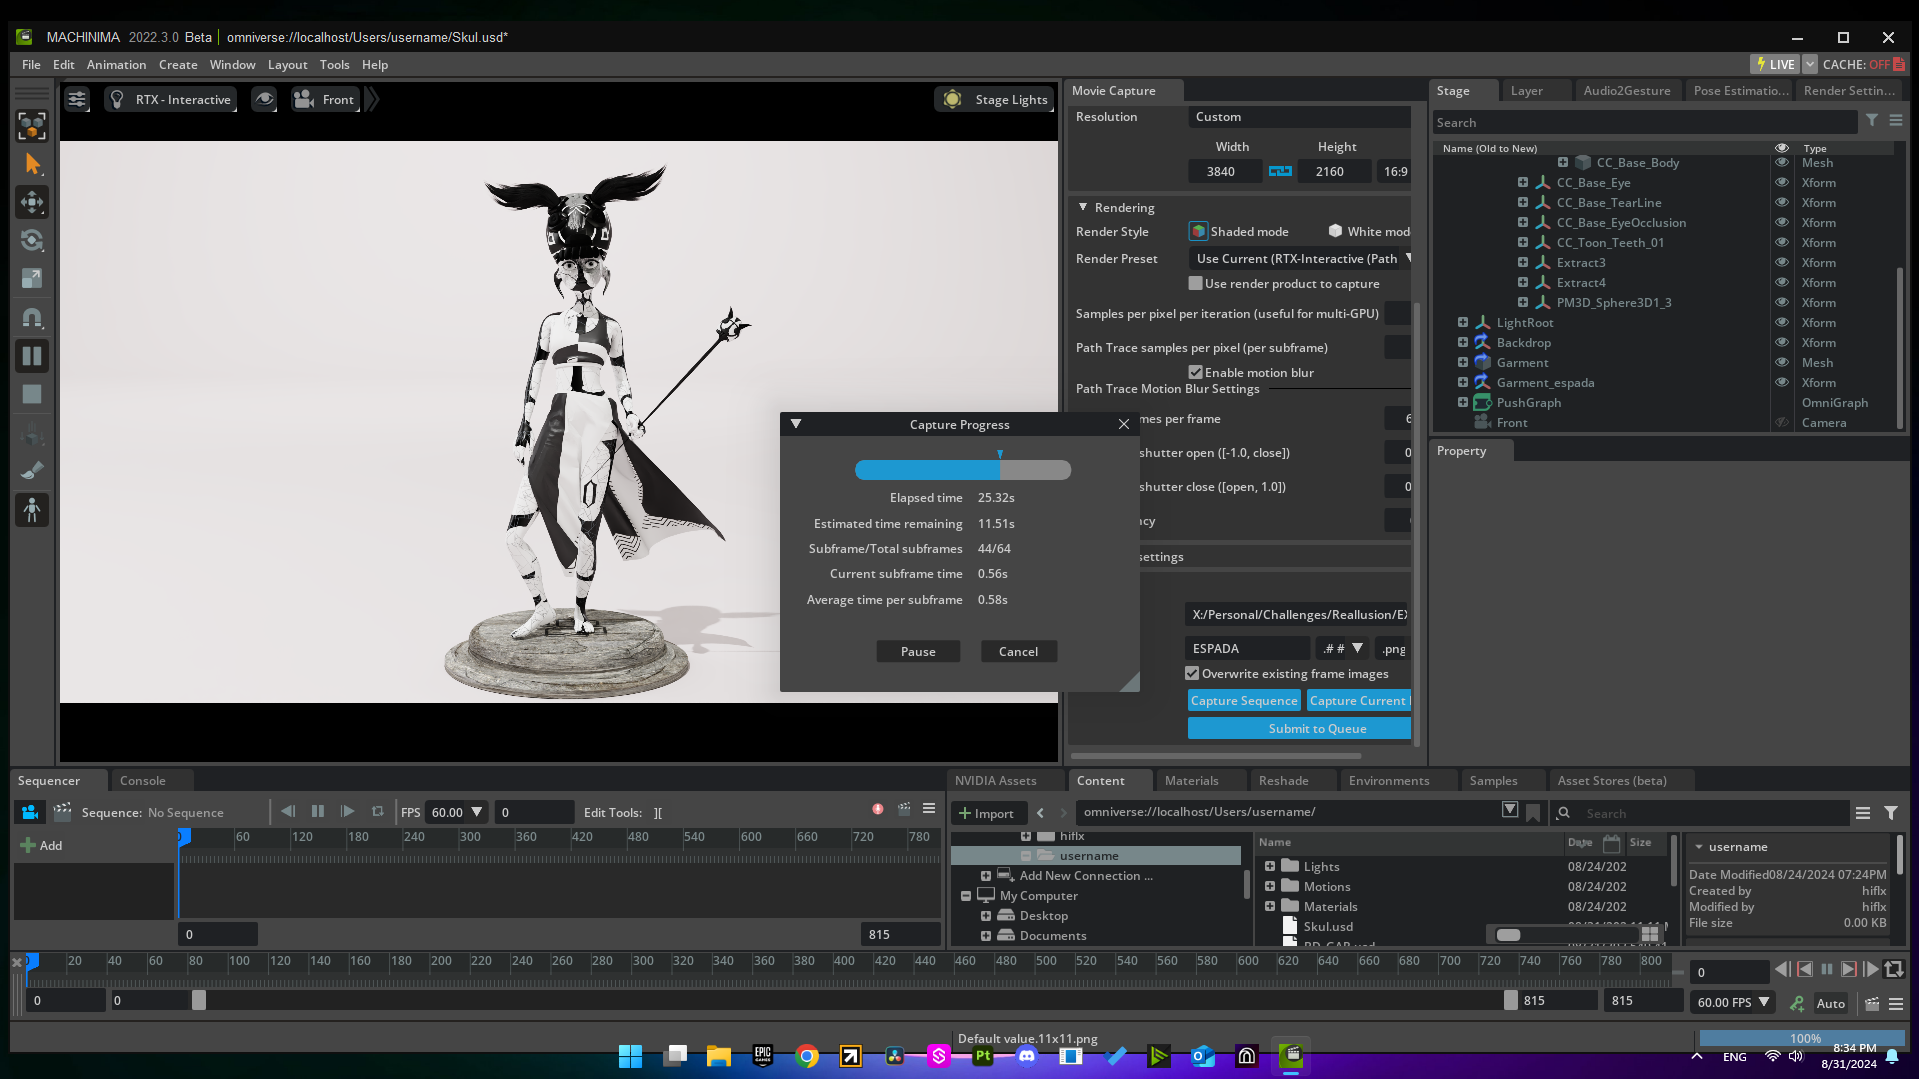Click the sequencer record button
1919x1079 pixels.
878,809
